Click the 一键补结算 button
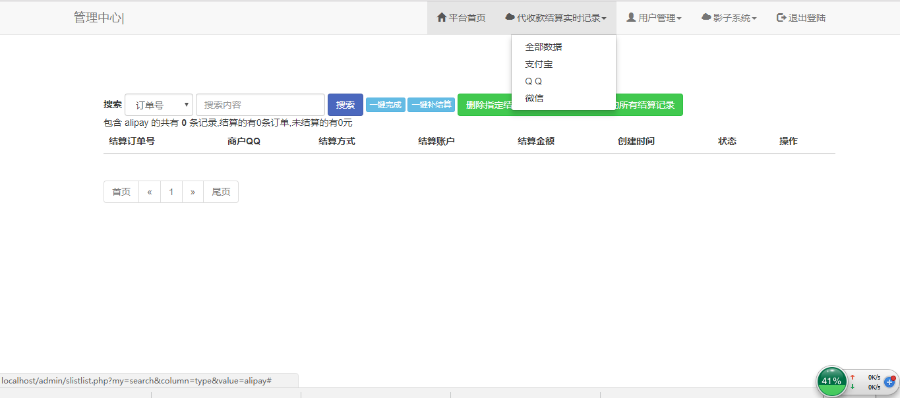 click(x=431, y=105)
